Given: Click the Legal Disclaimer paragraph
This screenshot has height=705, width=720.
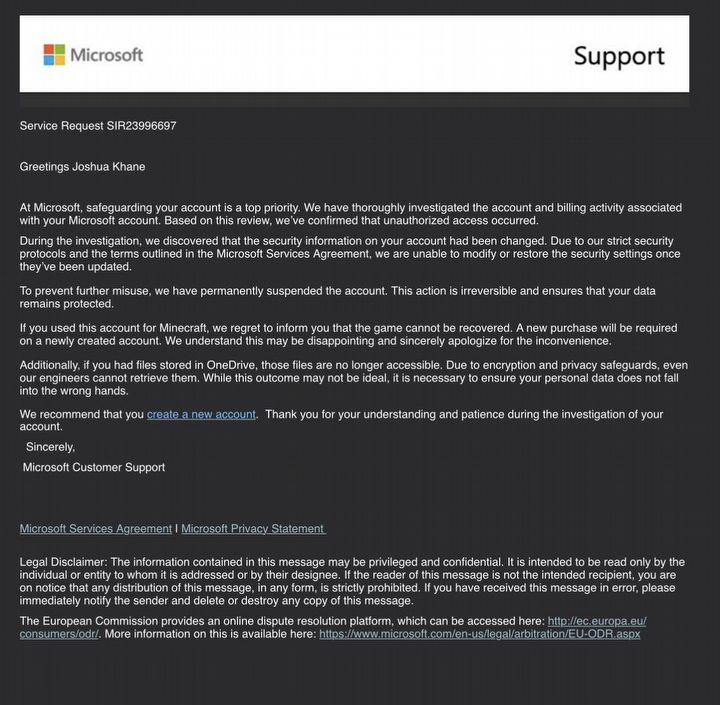Looking at the screenshot, I should coord(352,581).
